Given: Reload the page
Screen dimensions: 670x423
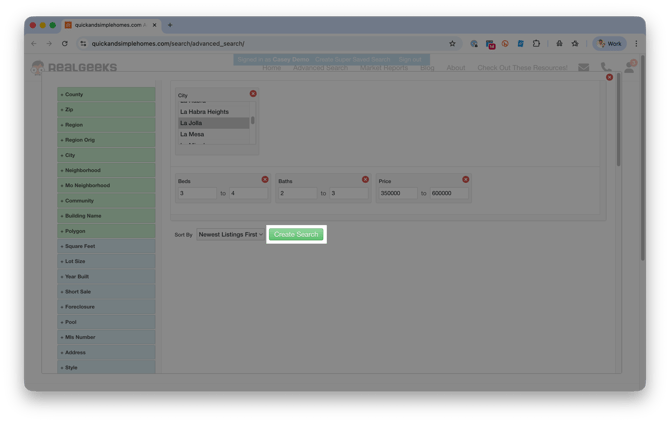Looking at the screenshot, I should 65,44.
